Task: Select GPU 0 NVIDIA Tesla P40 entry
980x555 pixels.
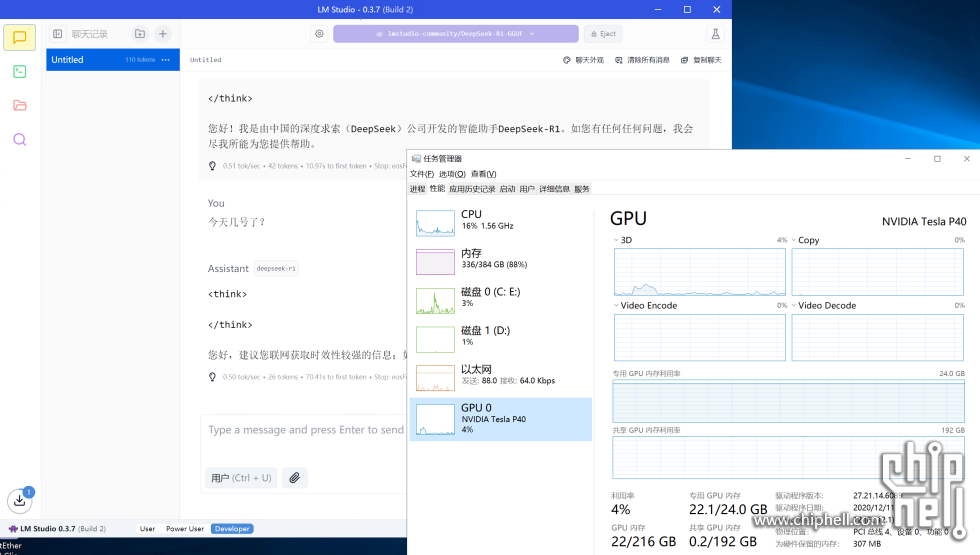Action: click(501, 419)
